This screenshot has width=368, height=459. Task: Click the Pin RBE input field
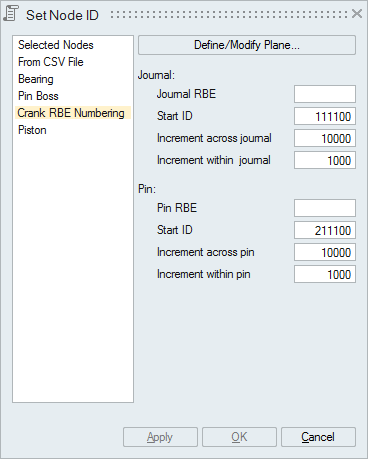click(x=325, y=208)
